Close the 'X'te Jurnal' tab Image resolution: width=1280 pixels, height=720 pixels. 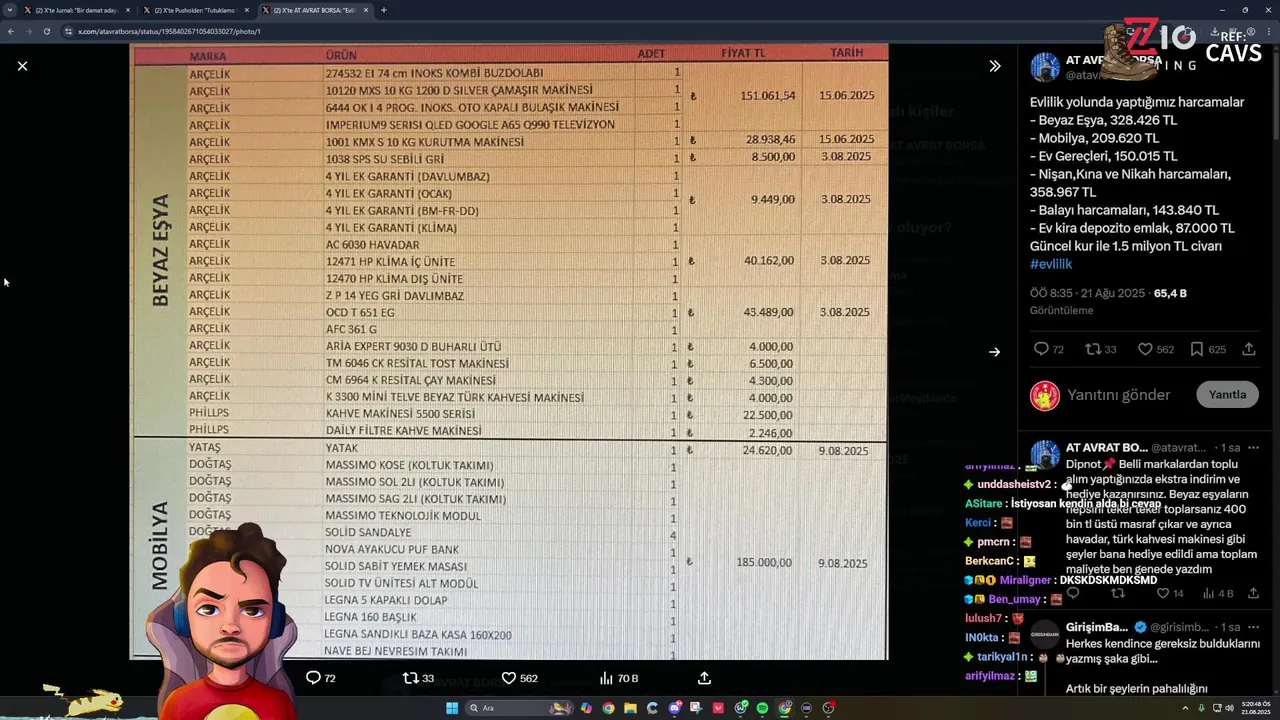tap(128, 10)
